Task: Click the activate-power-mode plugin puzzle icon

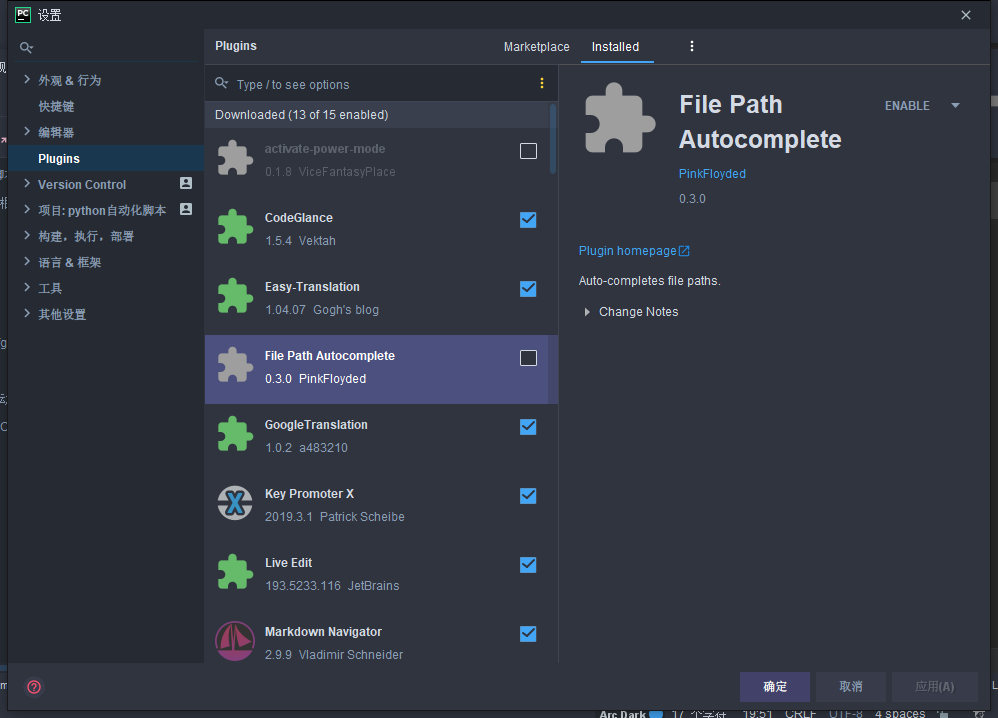Action: (x=235, y=158)
